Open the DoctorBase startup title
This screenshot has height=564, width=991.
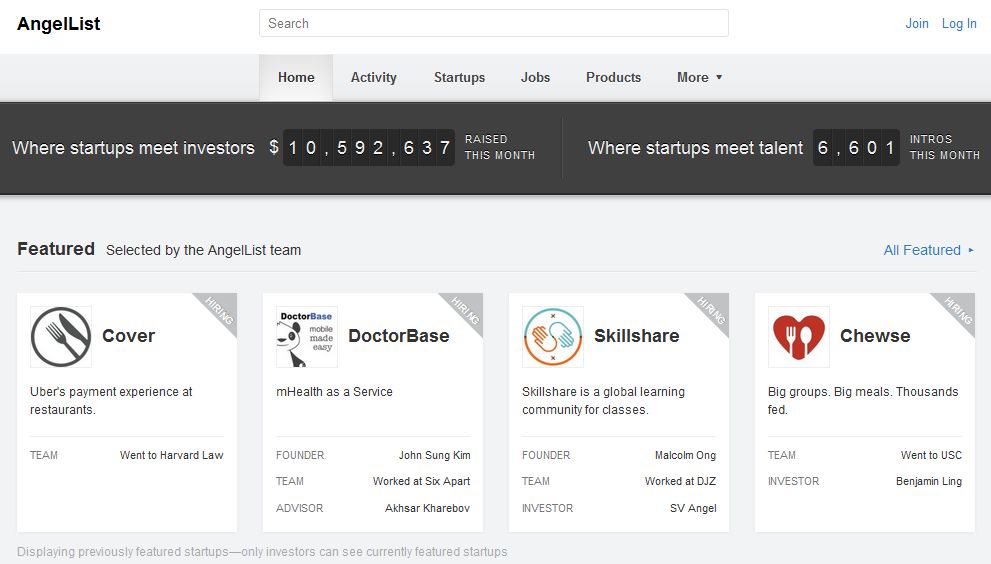tap(399, 336)
